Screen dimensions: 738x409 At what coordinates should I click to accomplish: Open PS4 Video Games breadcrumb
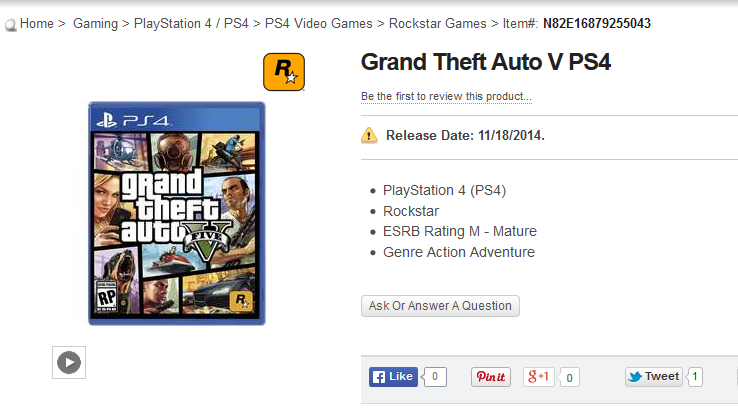(319, 24)
